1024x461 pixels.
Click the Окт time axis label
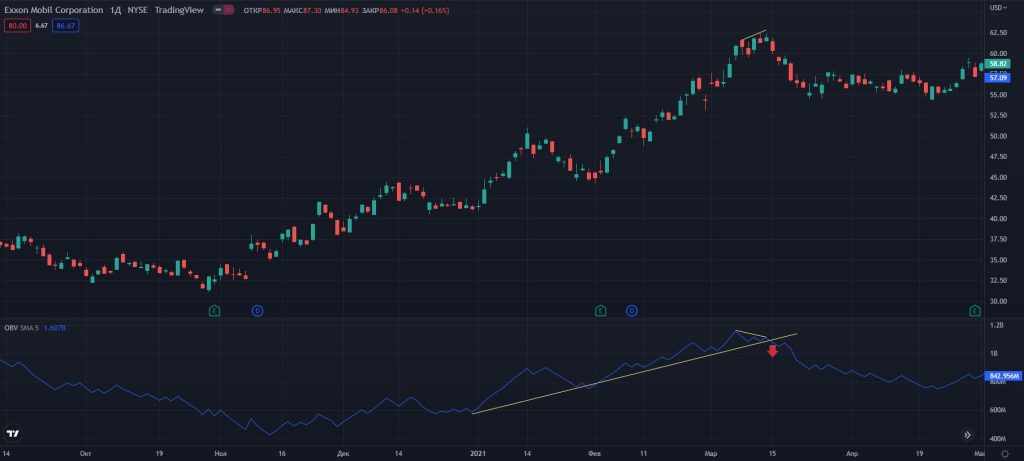point(84,453)
